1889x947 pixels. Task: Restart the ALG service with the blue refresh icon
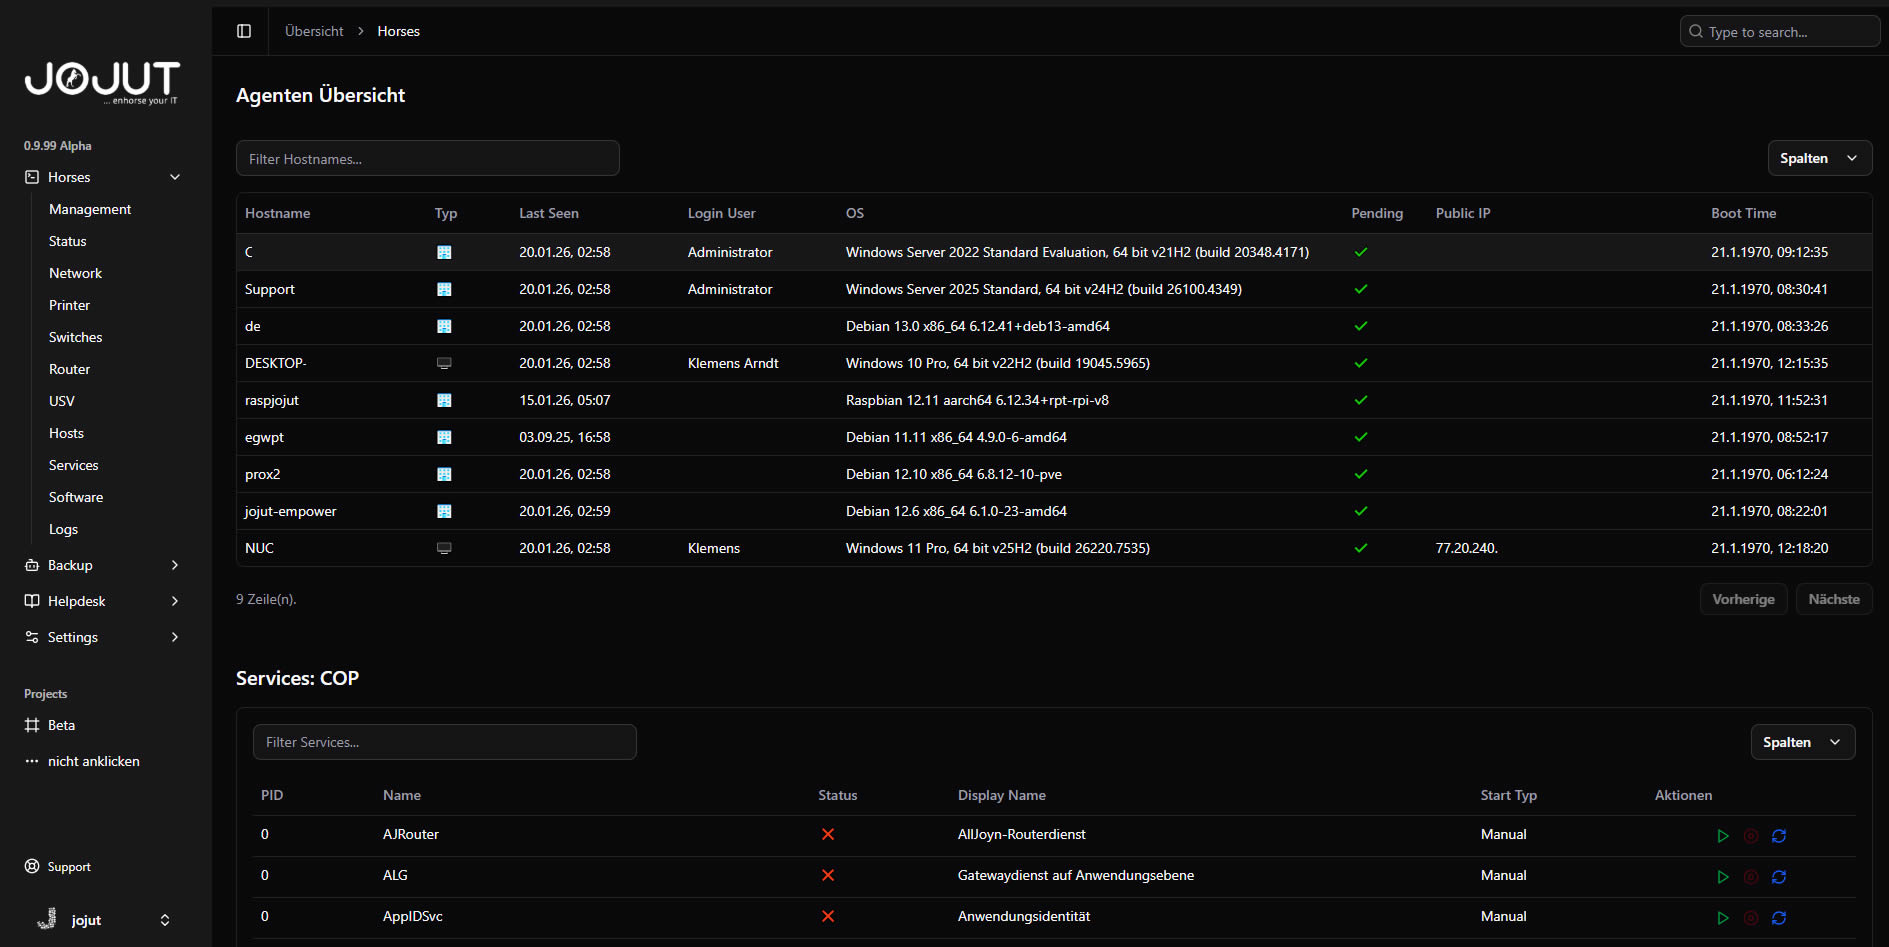tap(1779, 877)
